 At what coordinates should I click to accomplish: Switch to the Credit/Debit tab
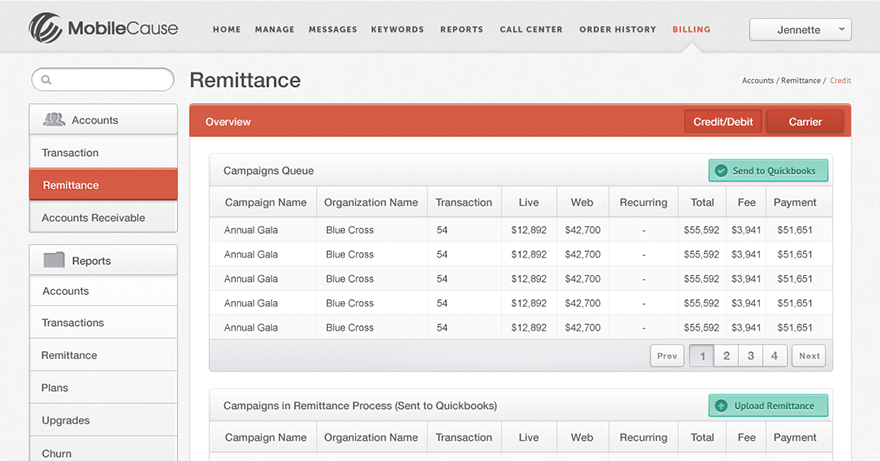tap(723, 122)
